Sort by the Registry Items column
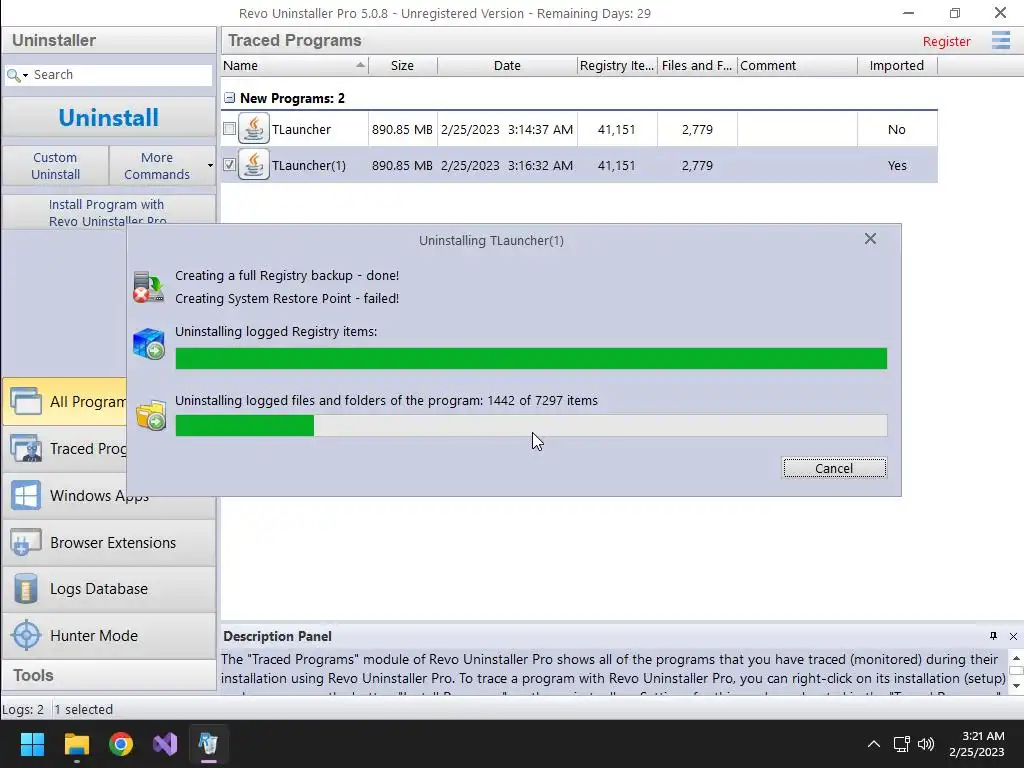 point(616,65)
